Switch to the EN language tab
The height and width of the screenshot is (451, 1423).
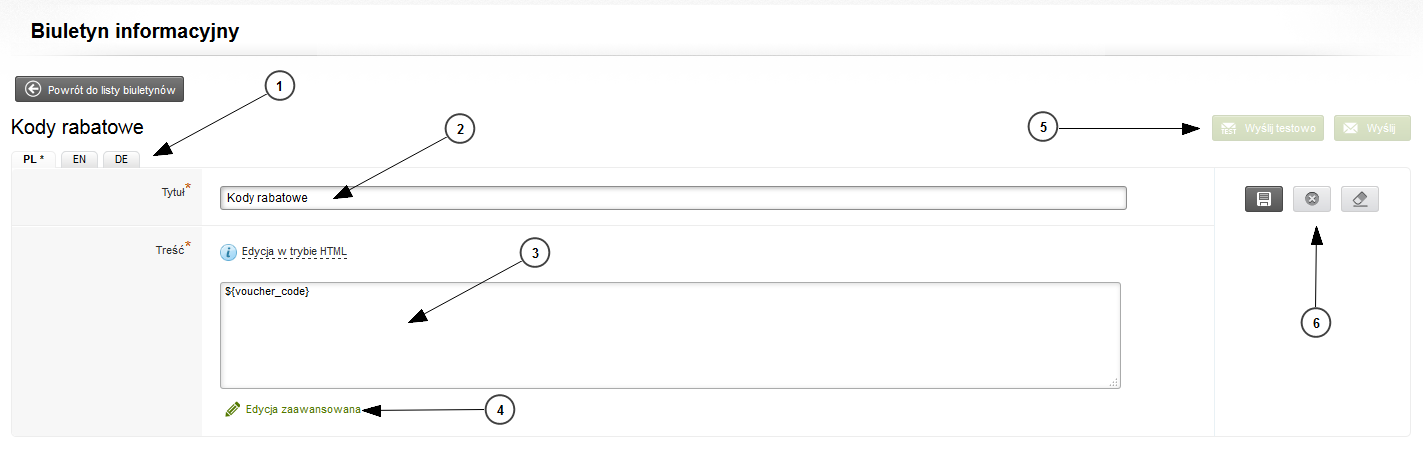[79, 159]
